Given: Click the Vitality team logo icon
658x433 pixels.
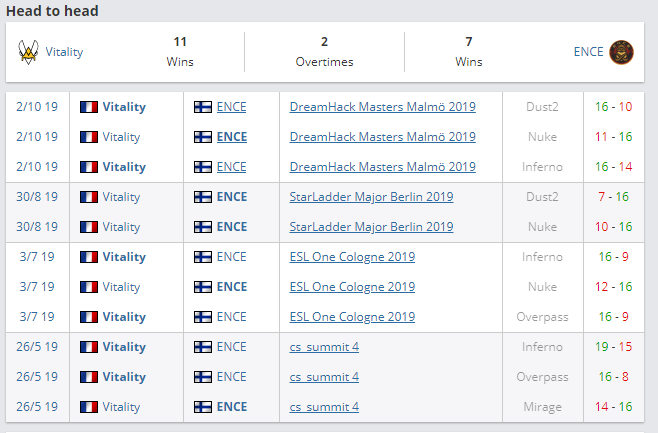Looking at the screenshot, I should [x=27, y=52].
